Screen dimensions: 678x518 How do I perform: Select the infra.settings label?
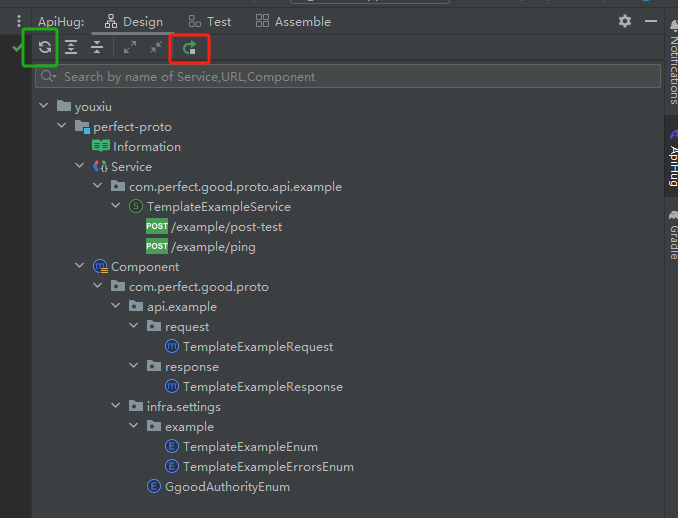tap(183, 407)
